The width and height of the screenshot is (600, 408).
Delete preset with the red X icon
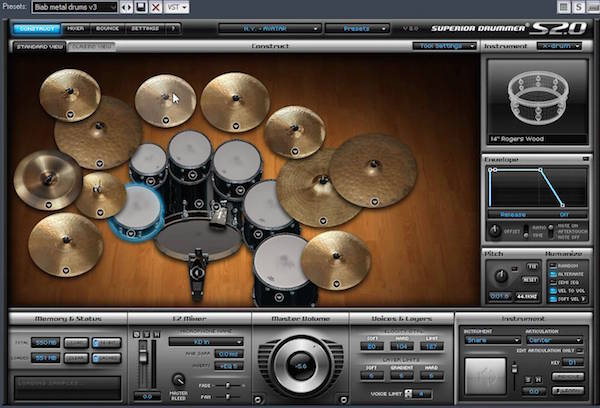(x=155, y=7)
